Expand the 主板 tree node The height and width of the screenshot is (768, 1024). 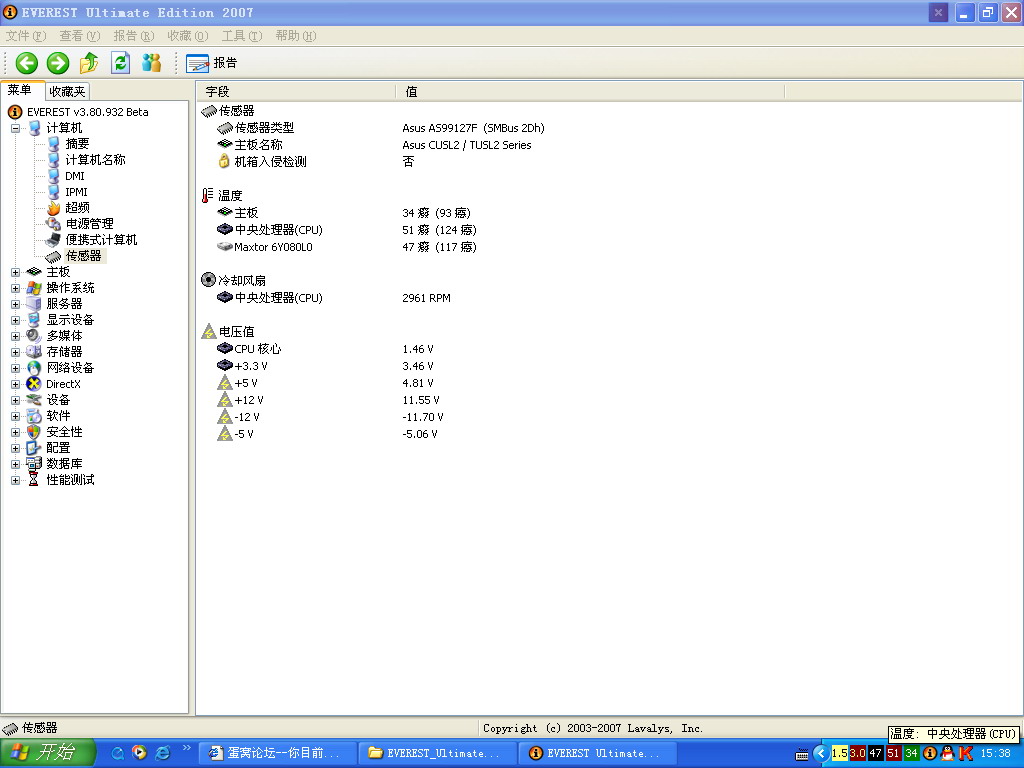point(15,272)
